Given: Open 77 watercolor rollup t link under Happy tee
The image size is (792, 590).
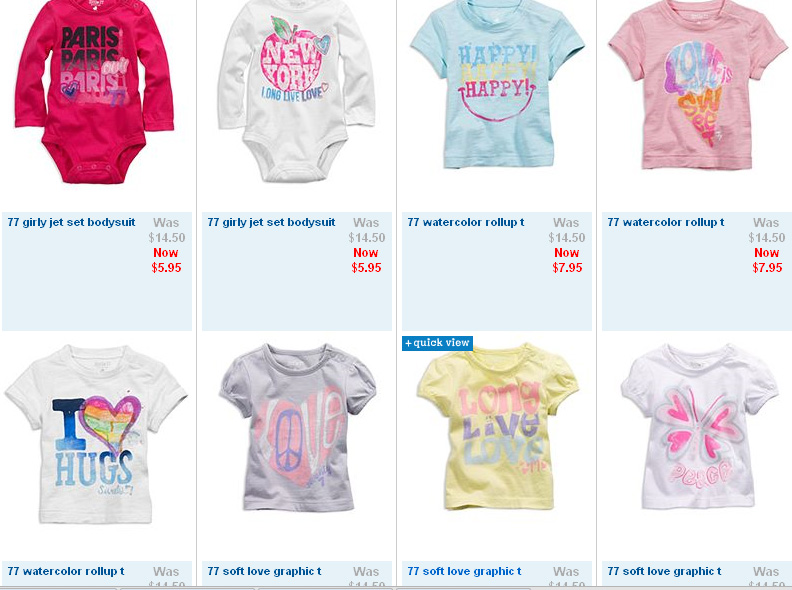Looking at the screenshot, I should pos(466,222).
